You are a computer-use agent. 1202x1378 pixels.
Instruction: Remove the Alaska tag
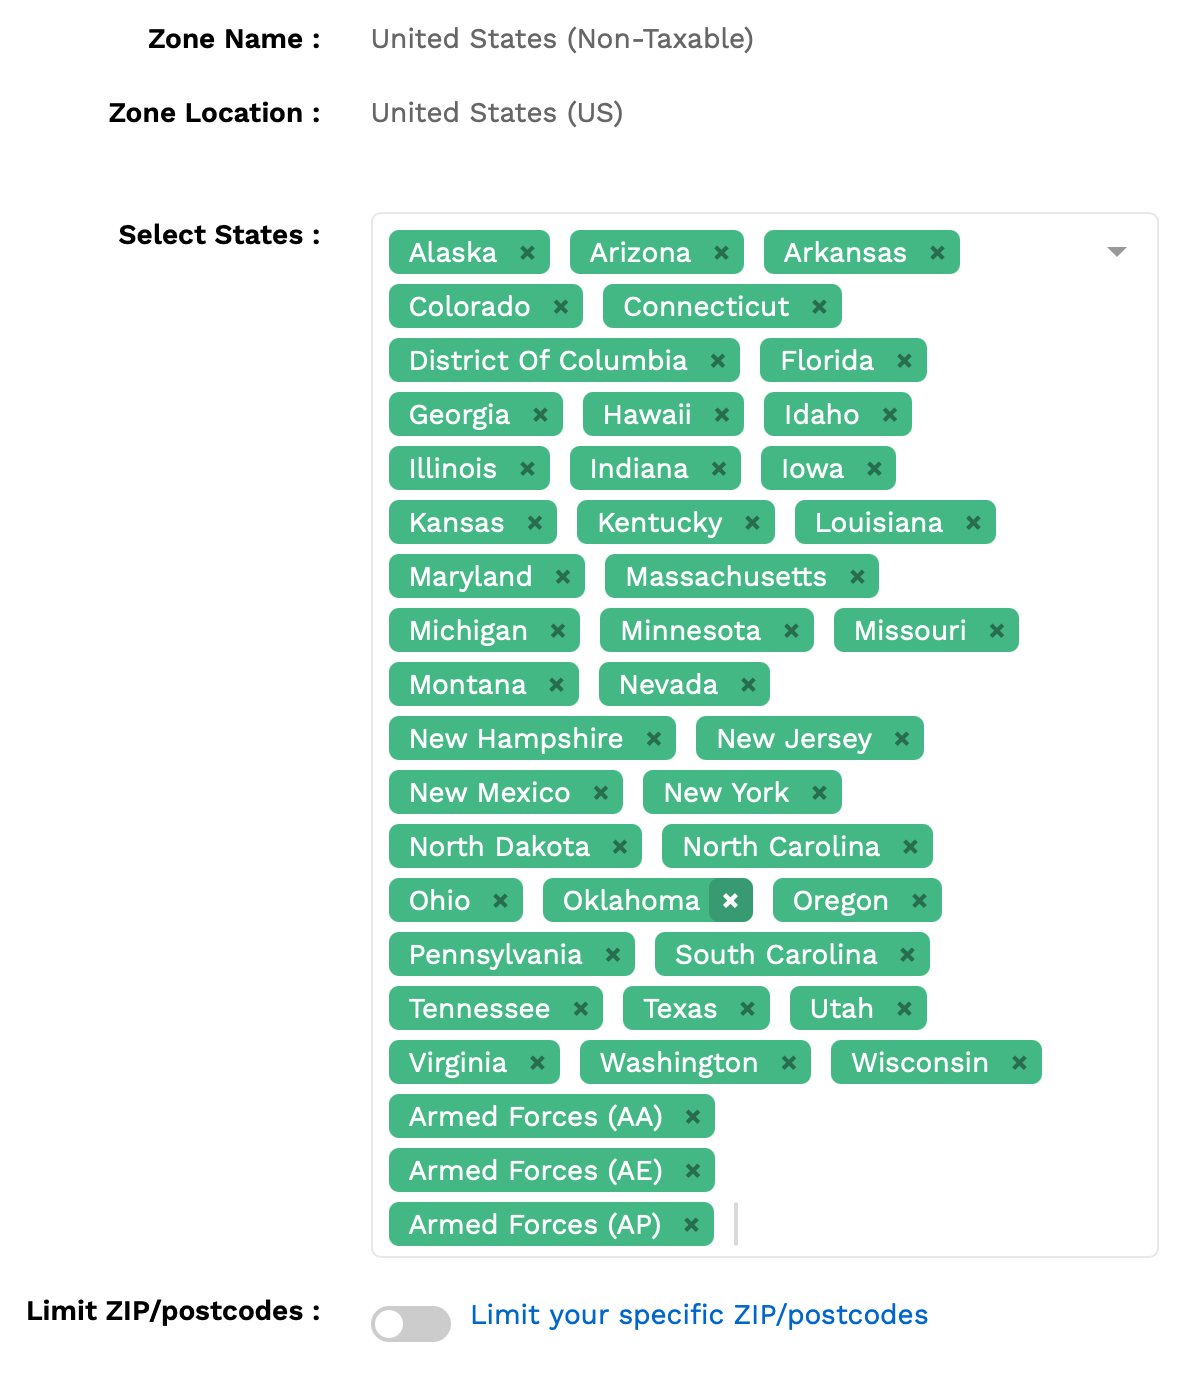coord(527,253)
